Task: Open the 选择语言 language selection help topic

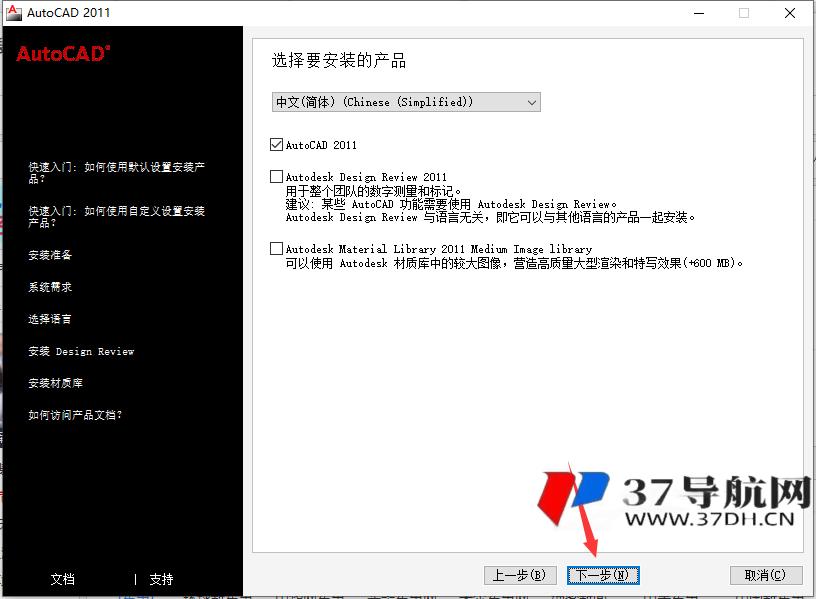Action: pos(51,319)
